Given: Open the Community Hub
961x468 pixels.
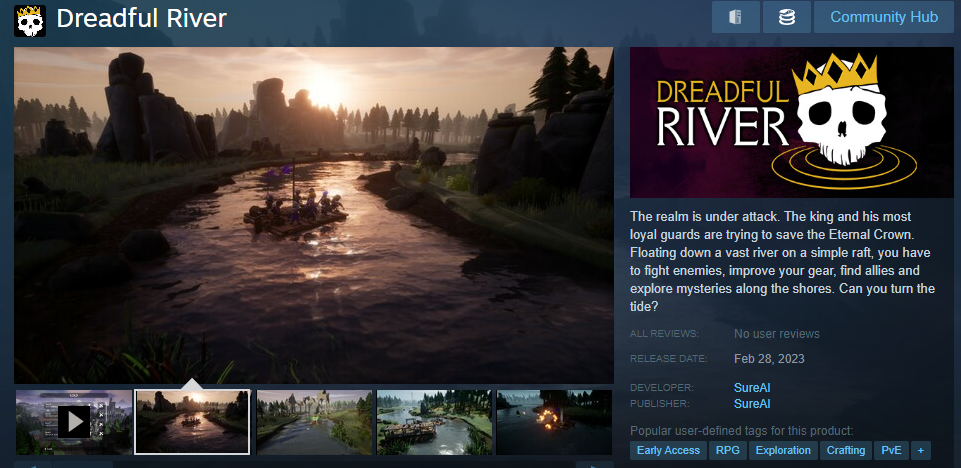Looking at the screenshot, I should click(884, 17).
